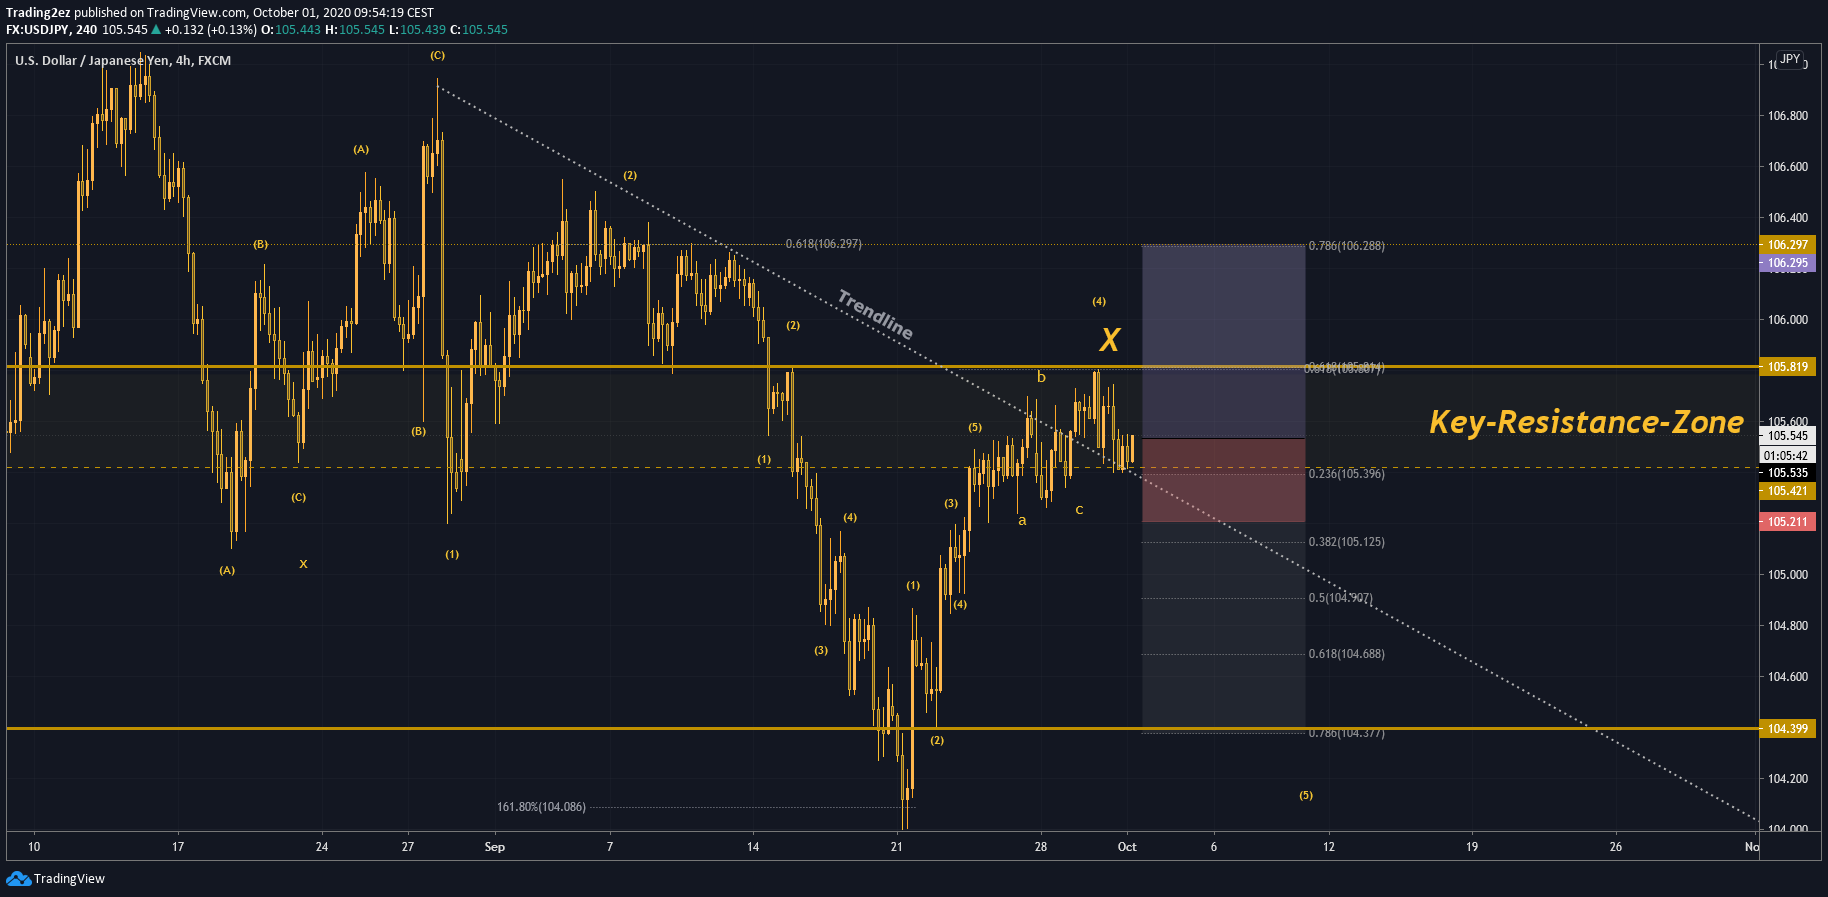Click the 105.535 price axis label
The height and width of the screenshot is (897, 1828).
(1787, 473)
